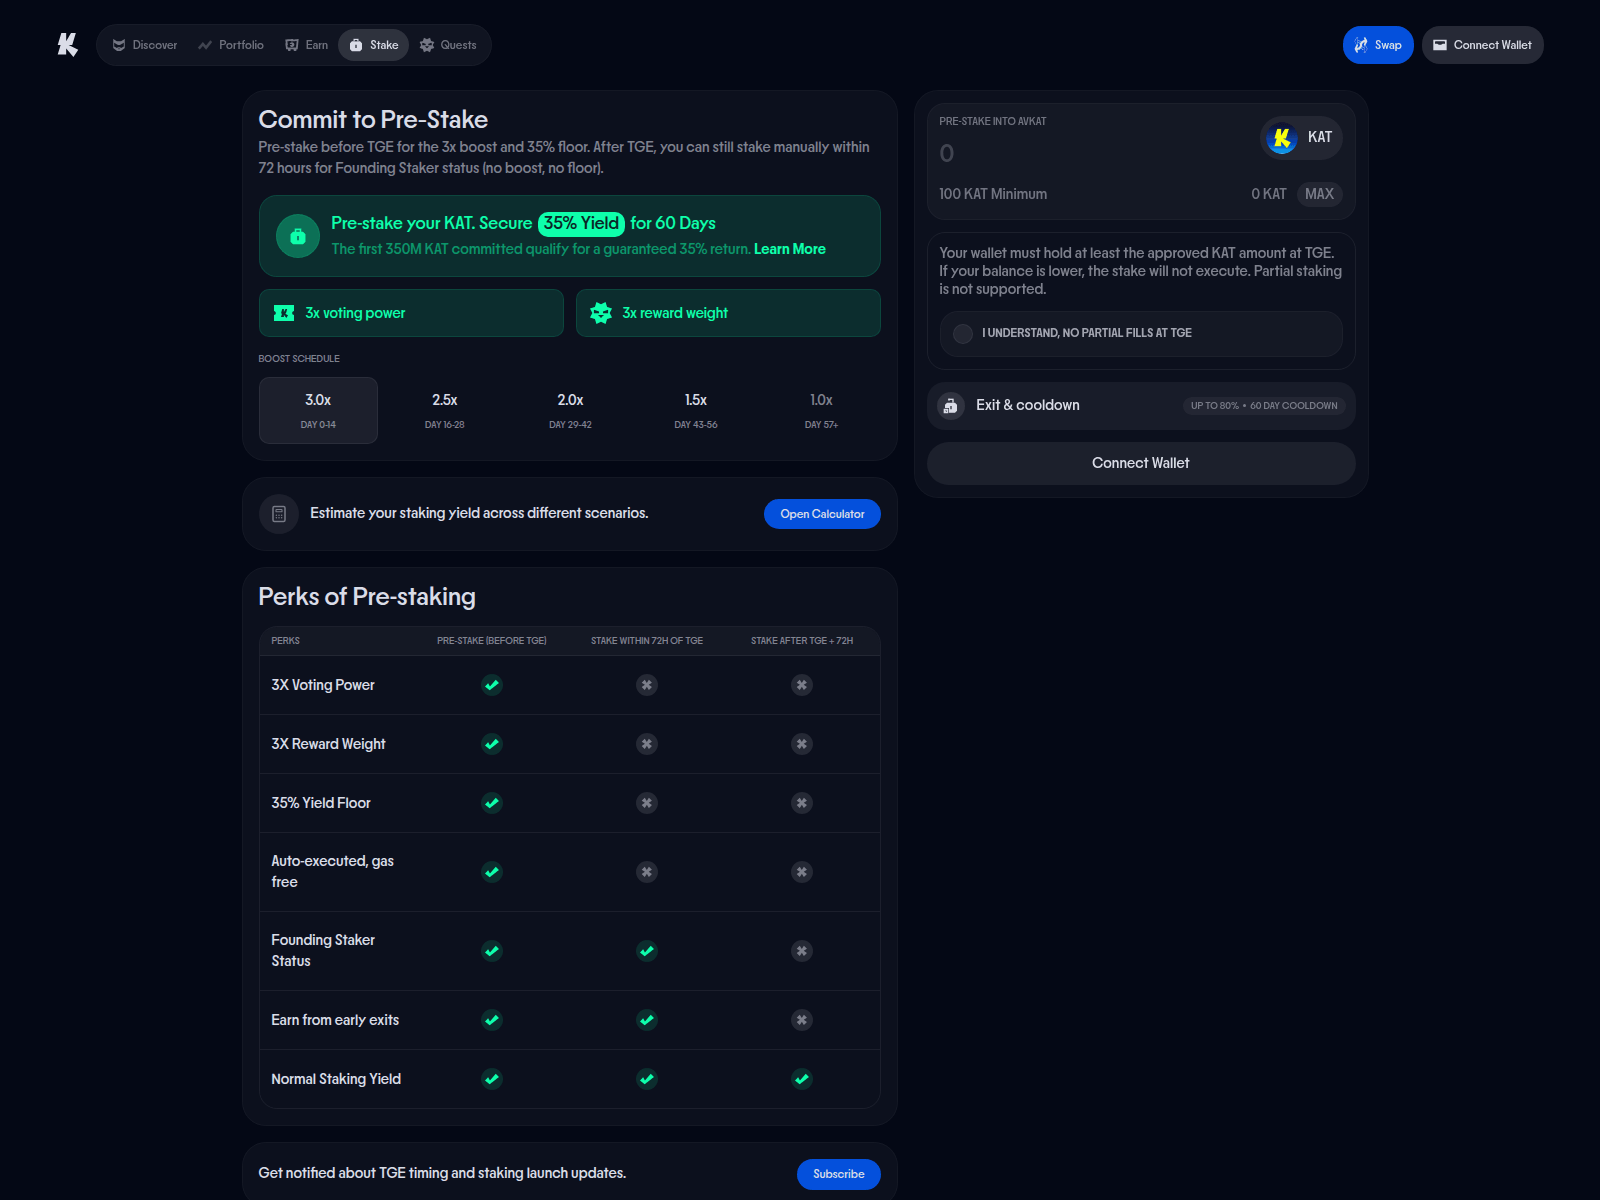This screenshot has height=1200, width=1600.
Task: Select the 3.0x Day 0-14 boost tier
Action: click(318, 410)
